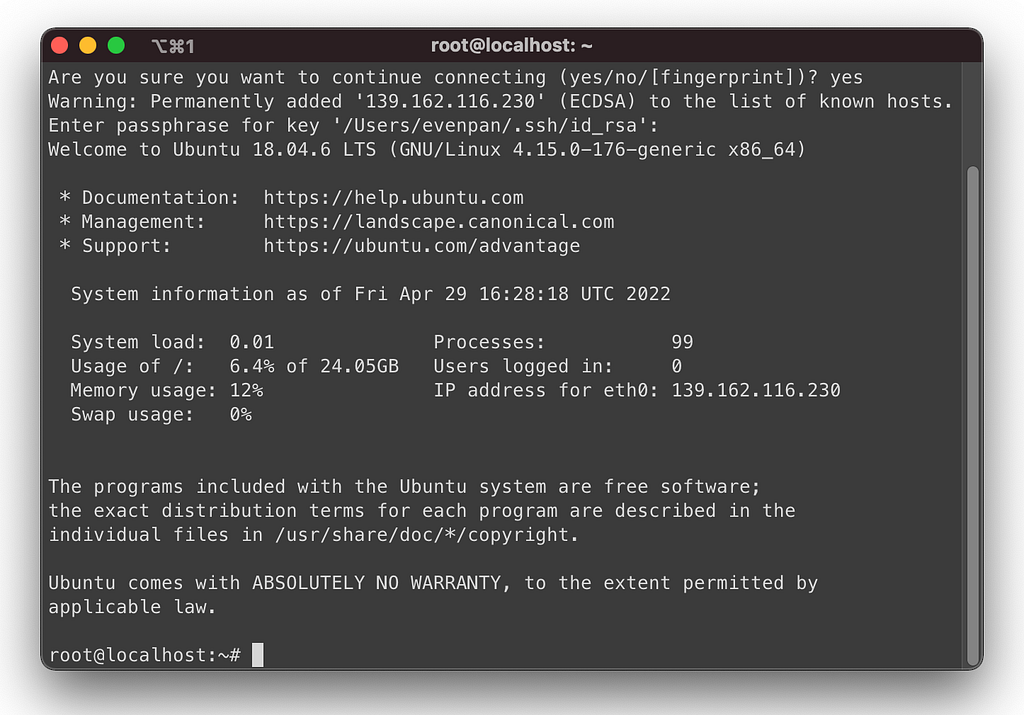1024x715 pixels.
Task: Click the ⌥⌘1 window shortcut indicator
Action: [173, 46]
